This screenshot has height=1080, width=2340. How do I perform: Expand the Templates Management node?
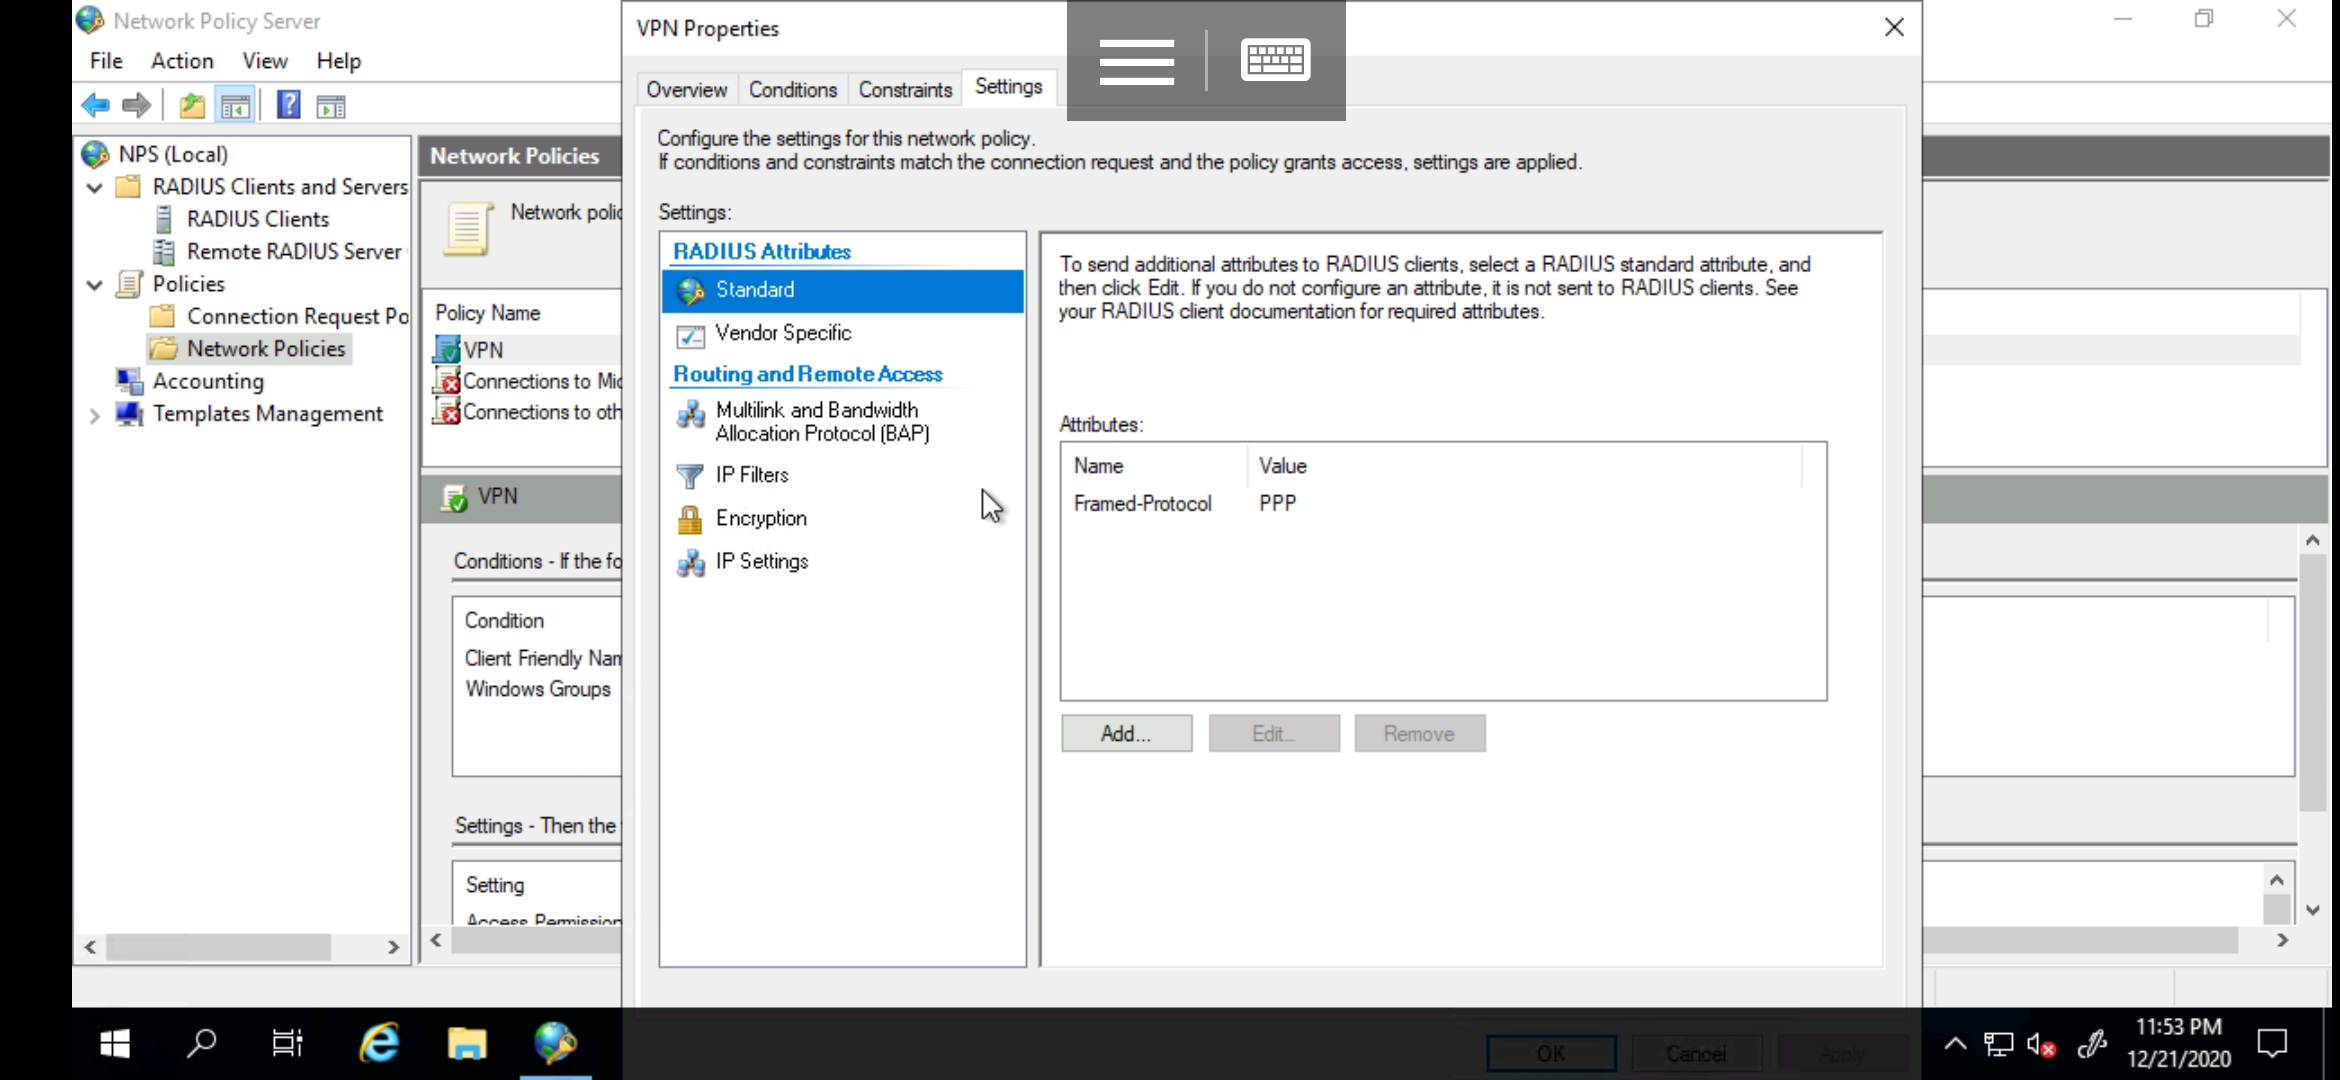(94, 415)
